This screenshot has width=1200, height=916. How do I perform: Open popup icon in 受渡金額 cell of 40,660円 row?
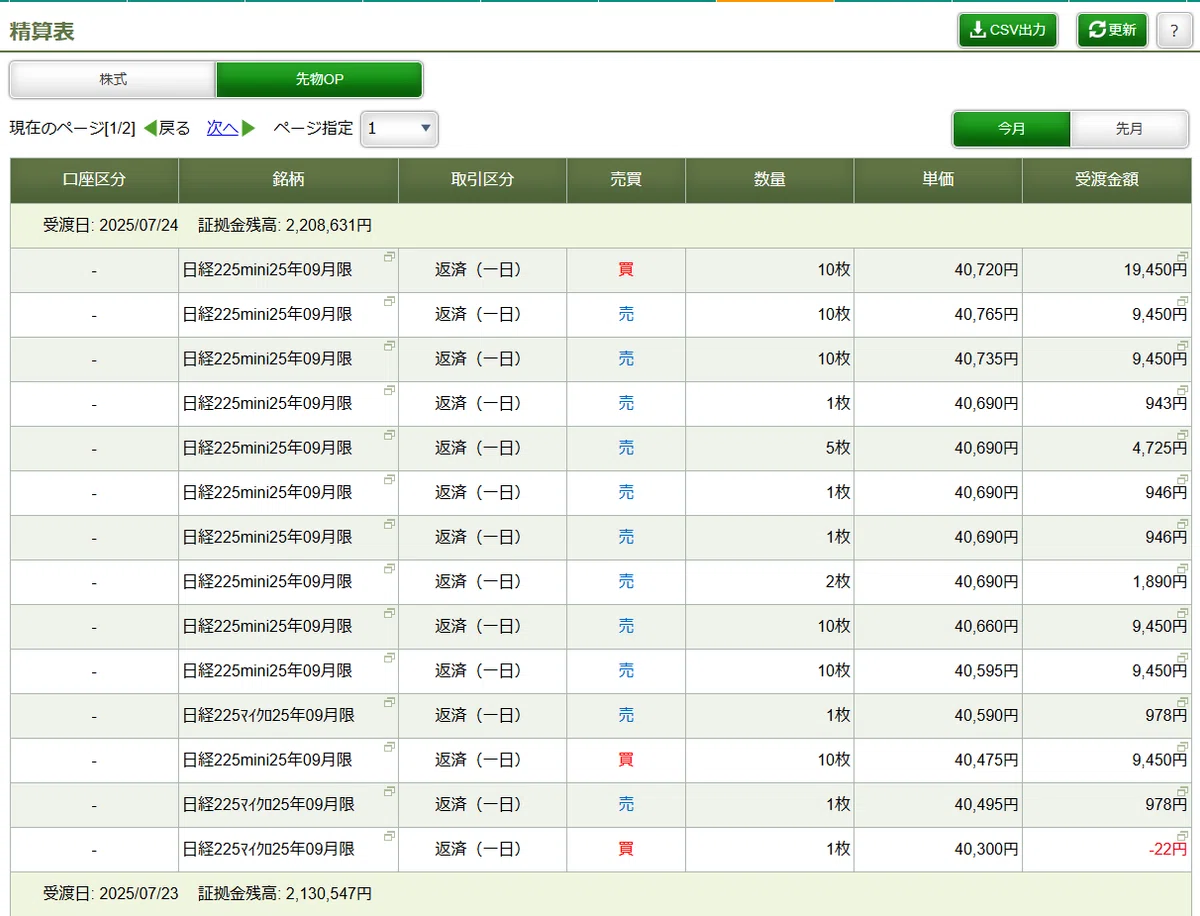point(1183,612)
